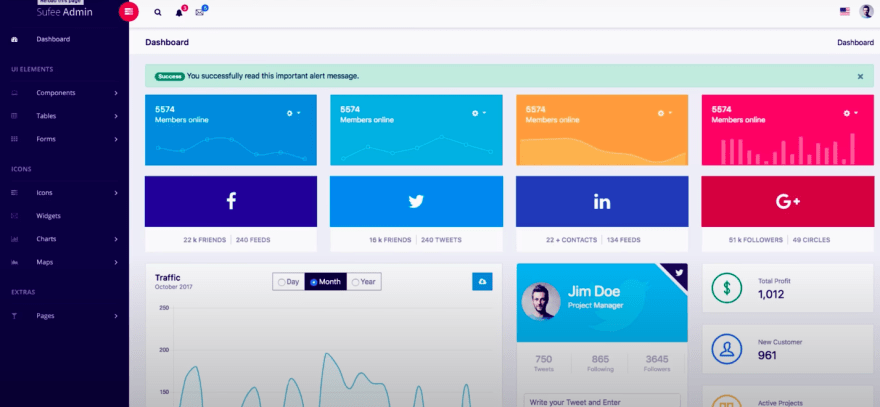Open gear dropdown on pink members card
The height and width of the screenshot is (407, 880).
coord(850,113)
